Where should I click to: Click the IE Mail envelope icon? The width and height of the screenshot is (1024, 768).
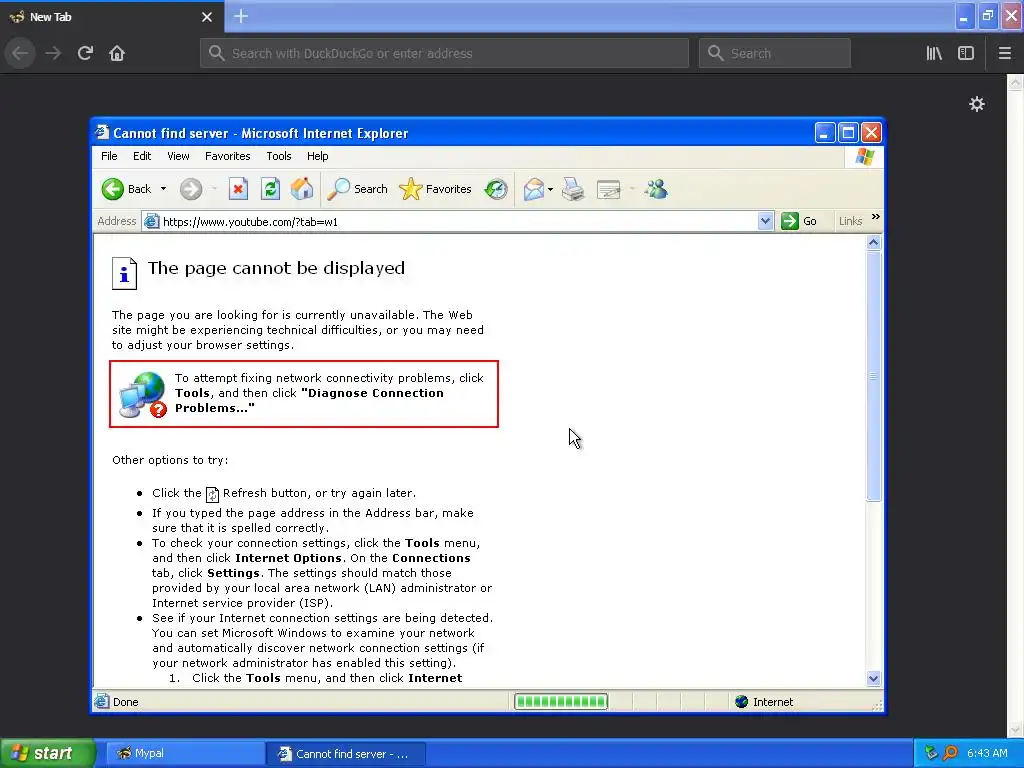(534, 189)
